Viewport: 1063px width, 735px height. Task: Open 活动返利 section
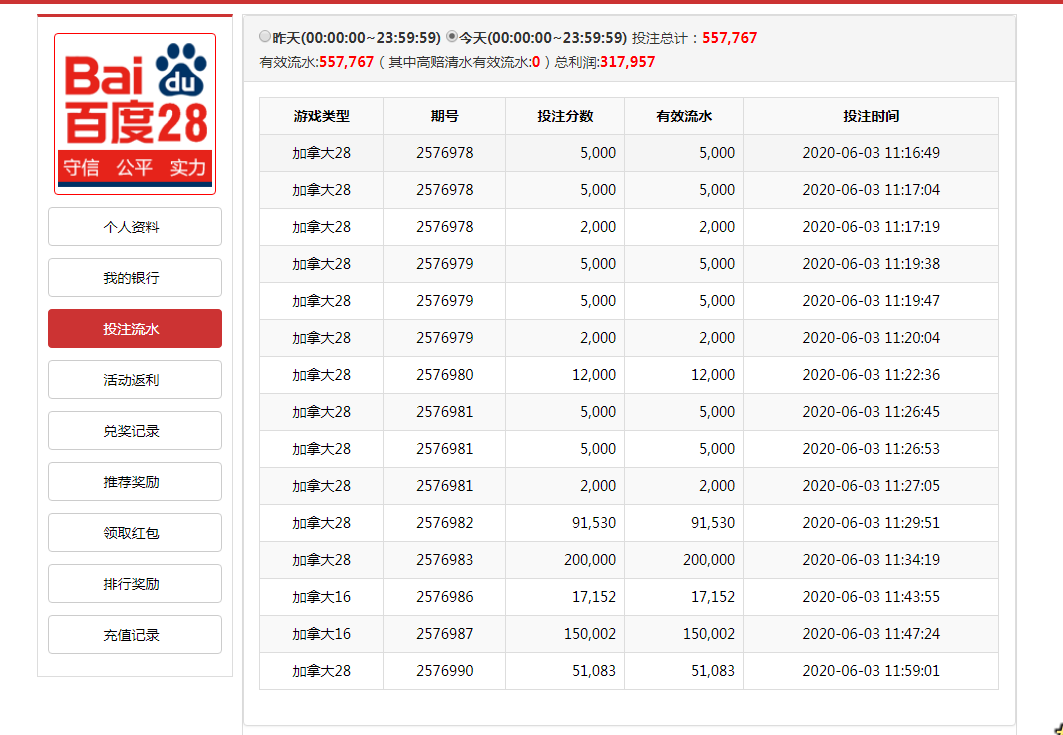(135, 380)
